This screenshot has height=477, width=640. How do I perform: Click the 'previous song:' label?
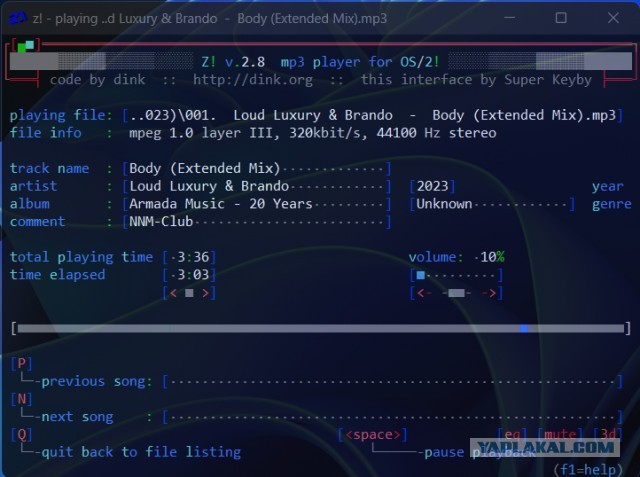pyautogui.click(x=97, y=382)
